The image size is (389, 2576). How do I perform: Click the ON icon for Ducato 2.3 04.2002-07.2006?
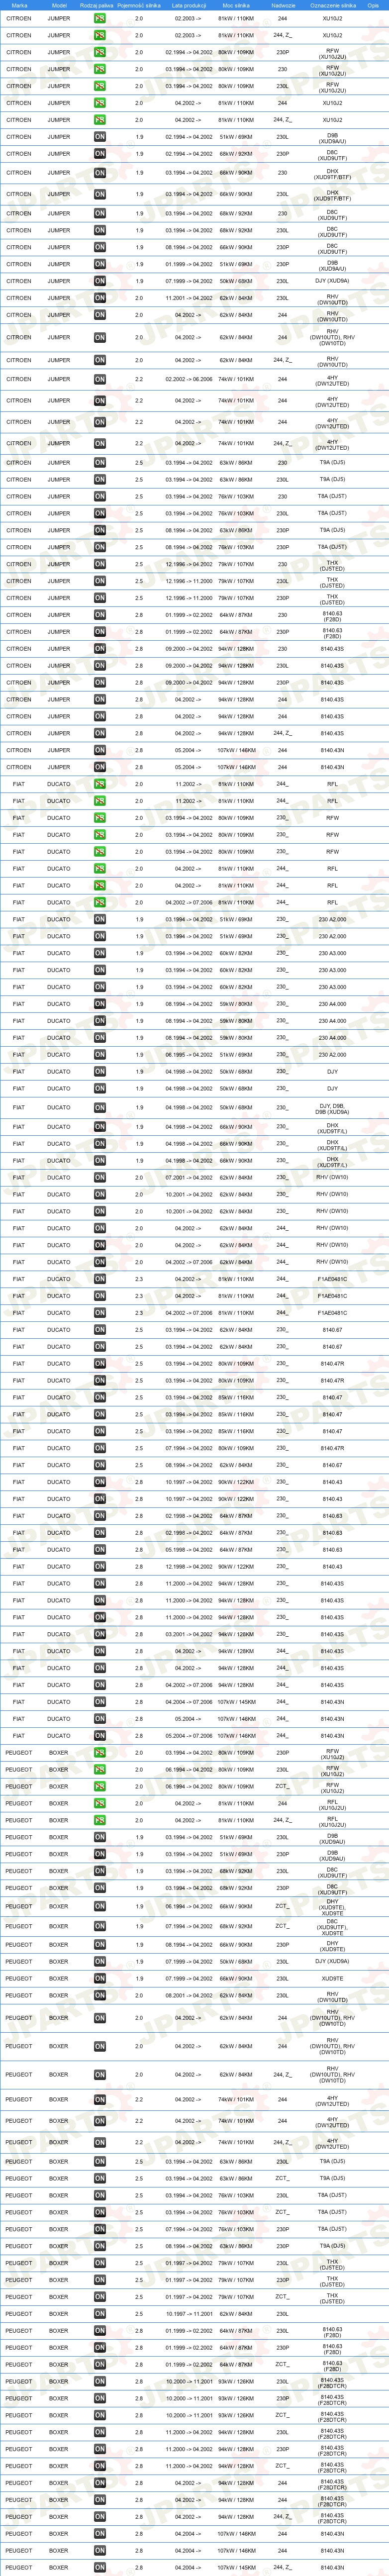pyautogui.click(x=100, y=1313)
